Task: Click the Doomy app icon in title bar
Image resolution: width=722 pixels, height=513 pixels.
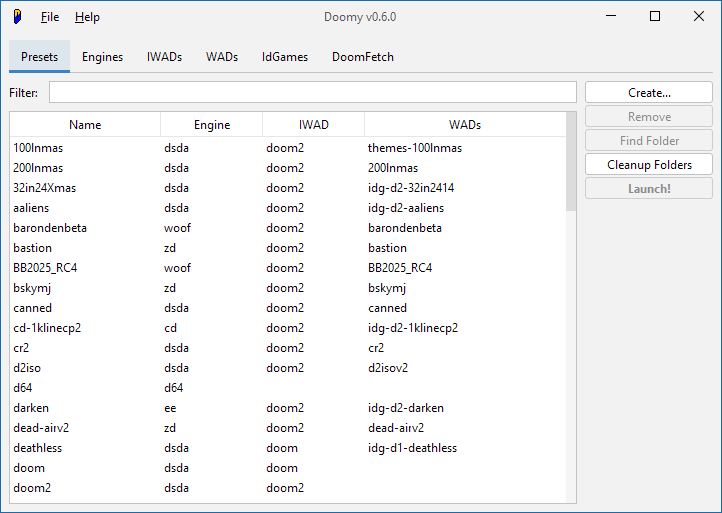Action: pos(17,17)
